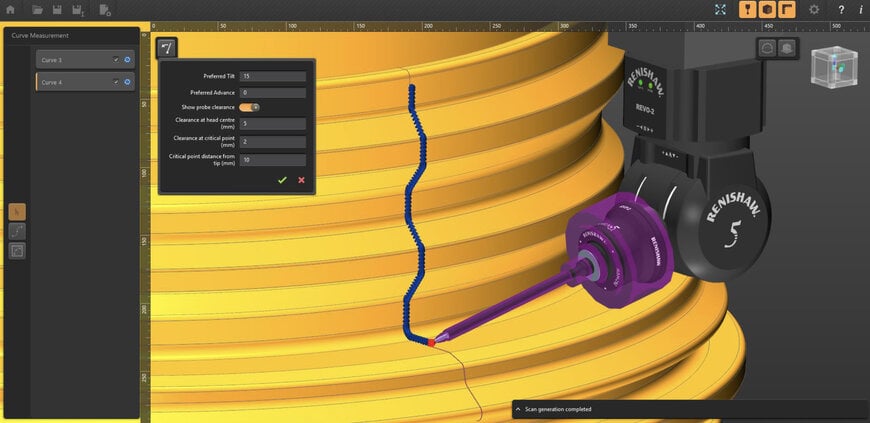This screenshot has width=870, height=423.
Task: Open settings with the gear icon
Action: 813,9
